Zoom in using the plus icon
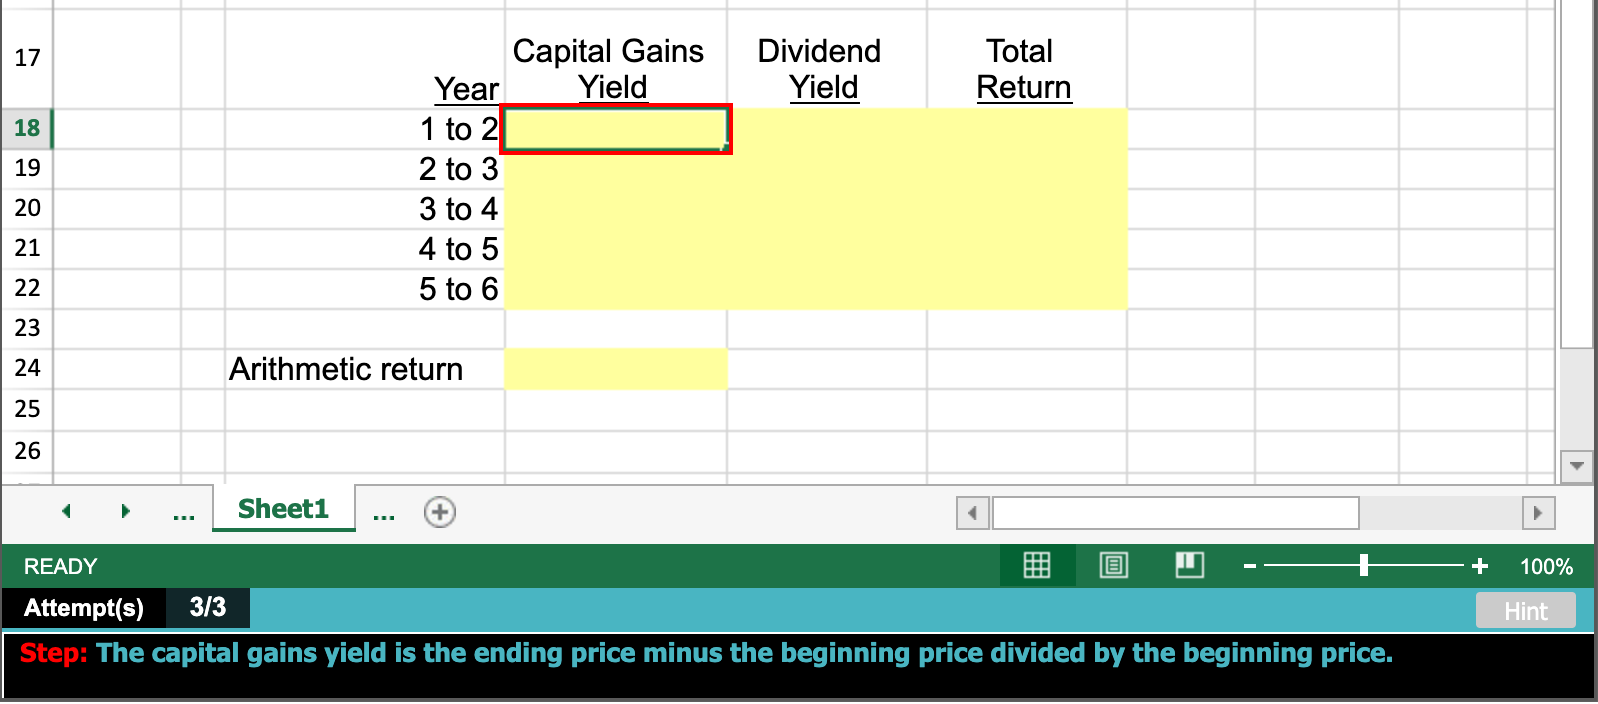 (x=1479, y=566)
